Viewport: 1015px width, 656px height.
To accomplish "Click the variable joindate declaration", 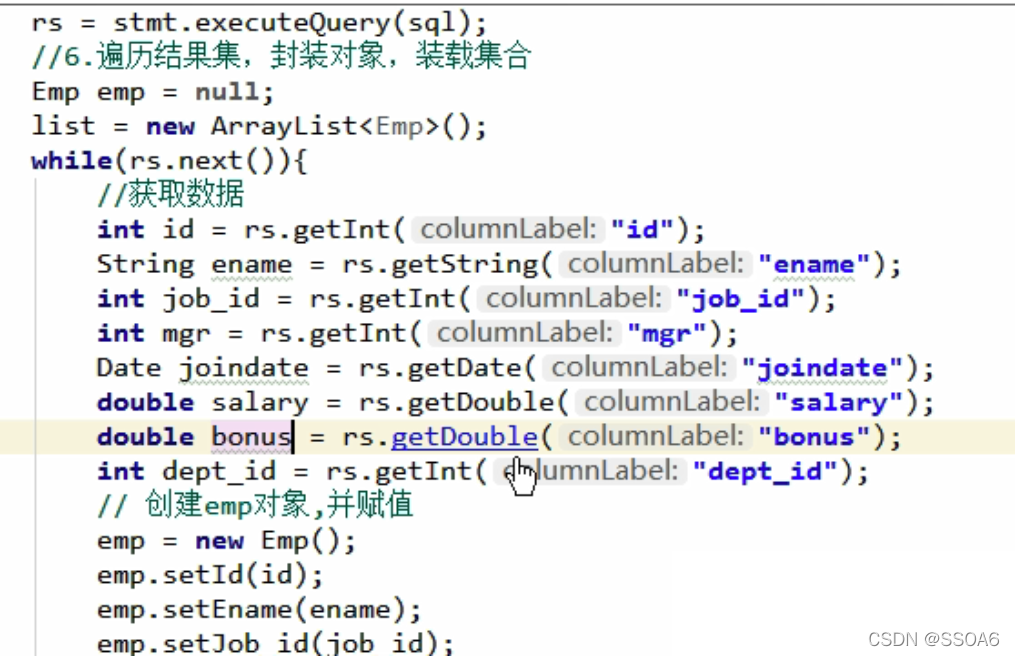I will pyautogui.click(x=244, y=368).
